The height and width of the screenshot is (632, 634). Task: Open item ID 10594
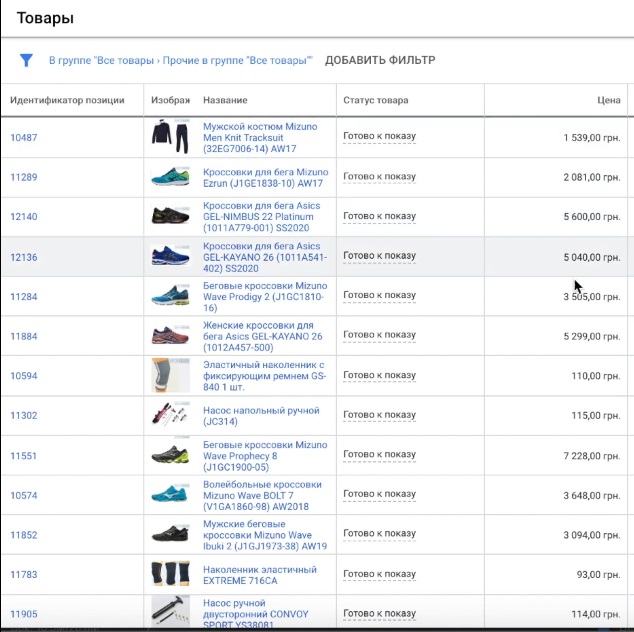click(23, 376)
